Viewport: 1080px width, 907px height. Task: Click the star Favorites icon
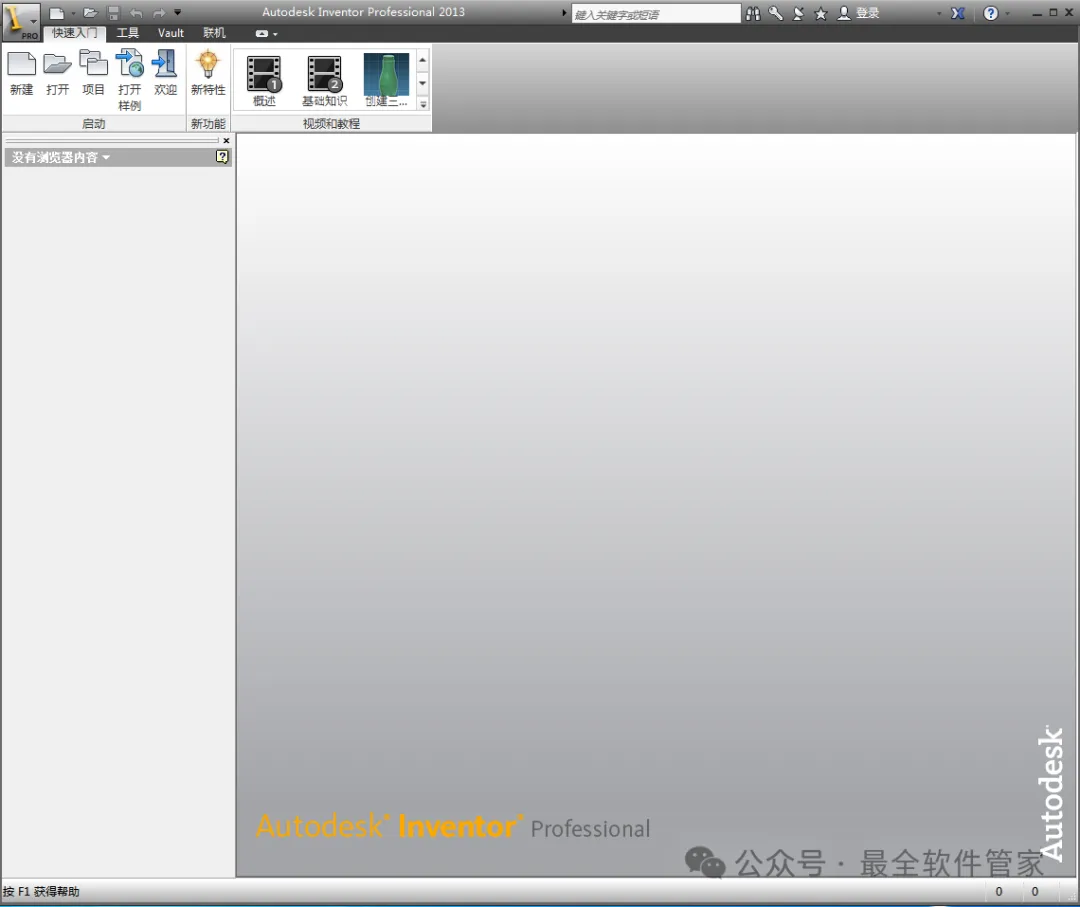820,13
